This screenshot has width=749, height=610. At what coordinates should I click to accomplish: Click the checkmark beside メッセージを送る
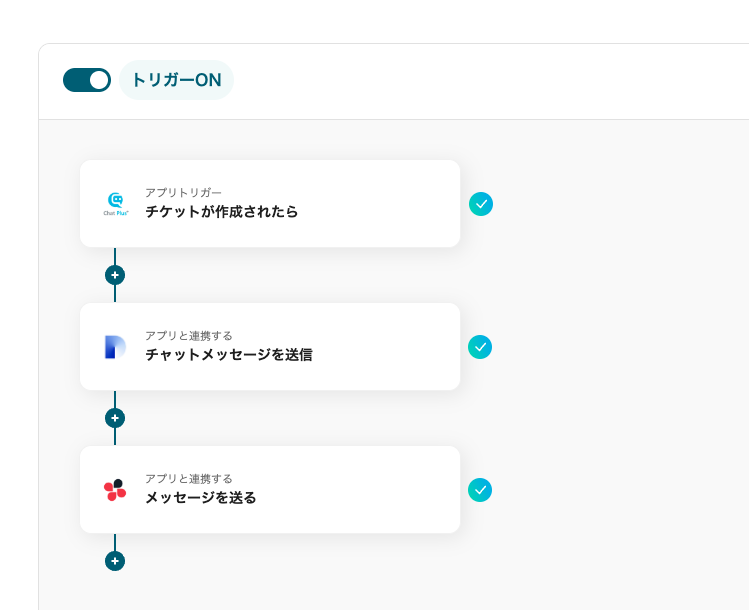pos(480,490)
